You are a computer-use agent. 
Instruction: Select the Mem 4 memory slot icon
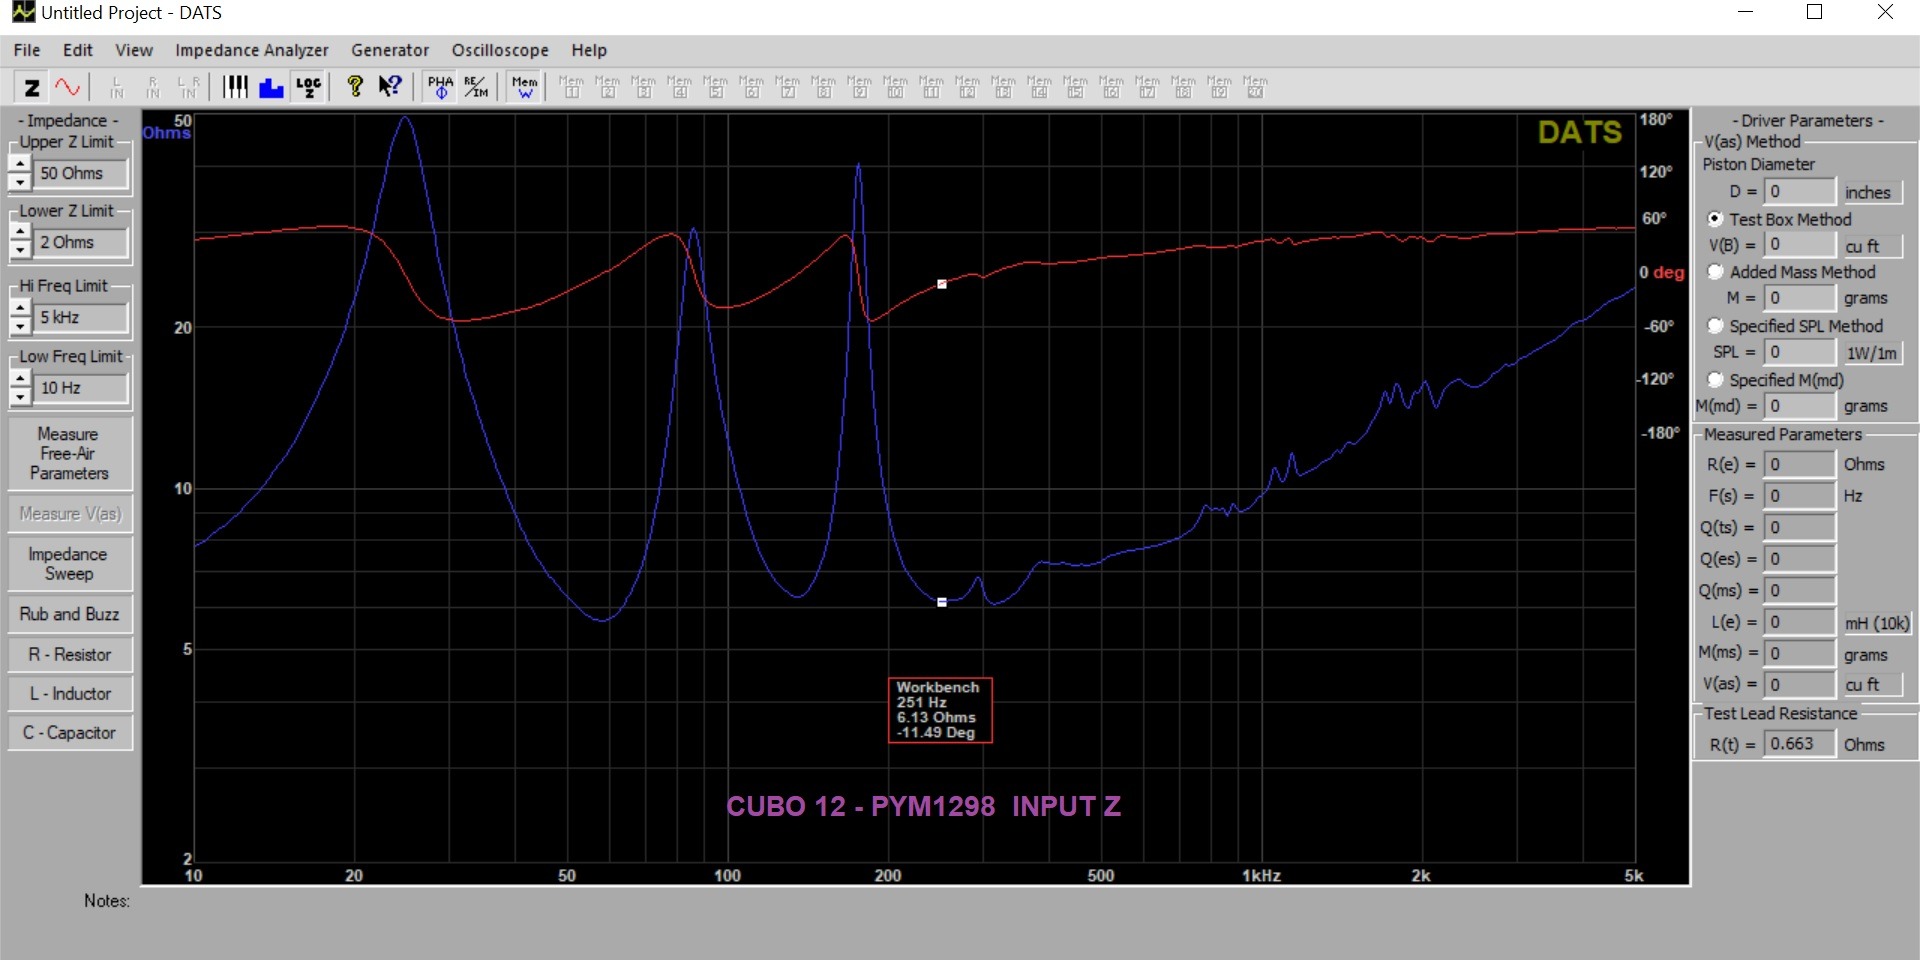[679, 87]
